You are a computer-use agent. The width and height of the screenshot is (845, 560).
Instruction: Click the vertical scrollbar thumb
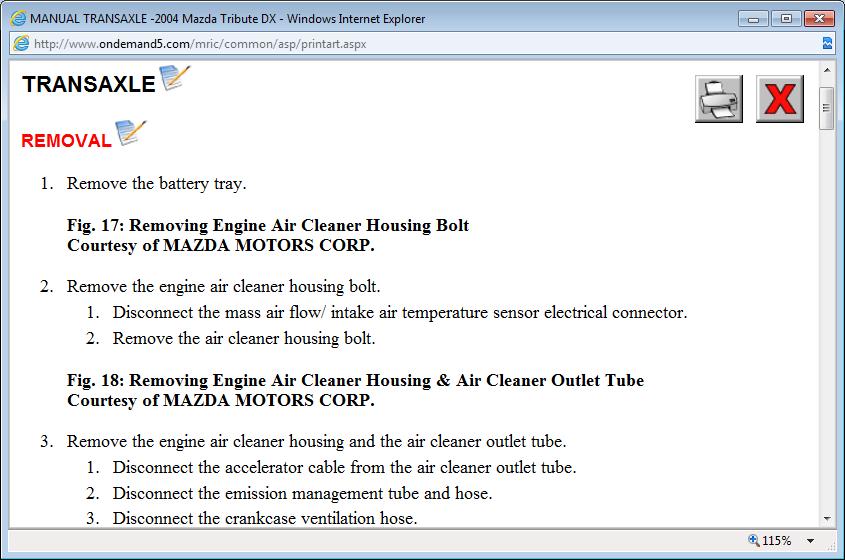coord(827,108)
